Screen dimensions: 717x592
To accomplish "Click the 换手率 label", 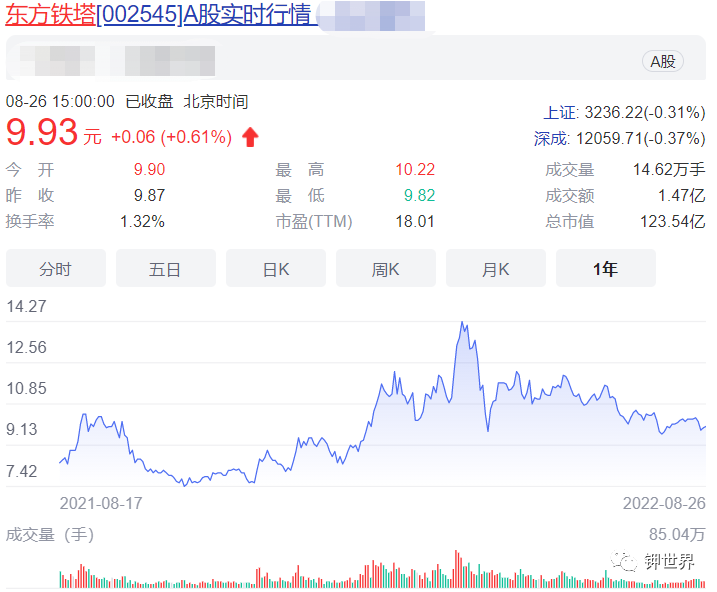I will click(x=30, y=222).
